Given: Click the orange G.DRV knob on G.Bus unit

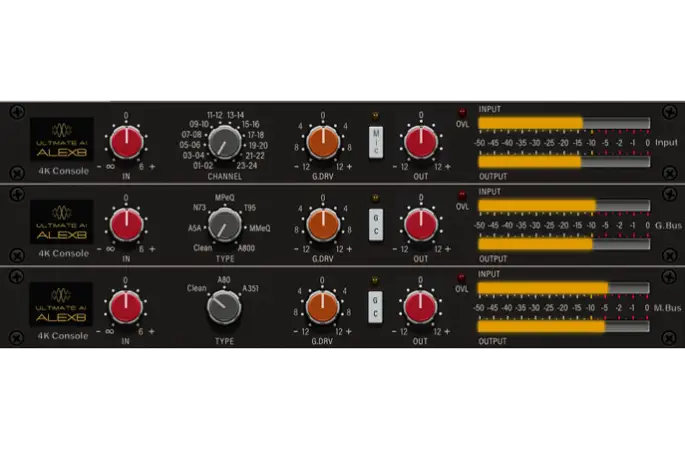Looking at the screenshot, I should pyautogui.click(x=324, y=224).
